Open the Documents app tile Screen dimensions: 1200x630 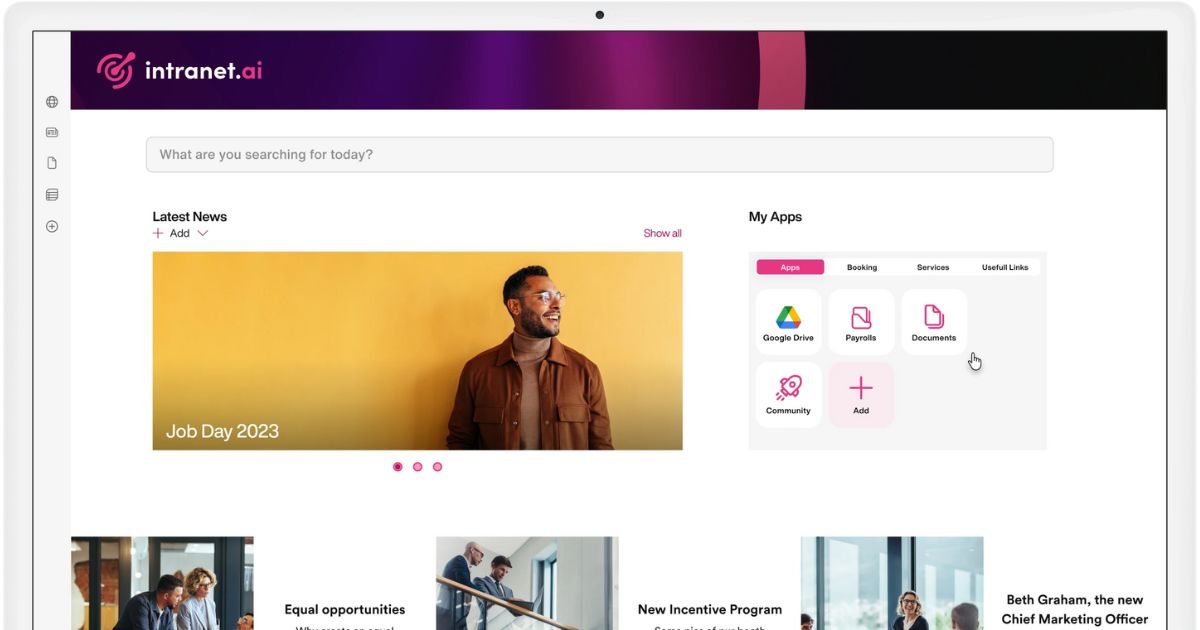tap(934, 323)
